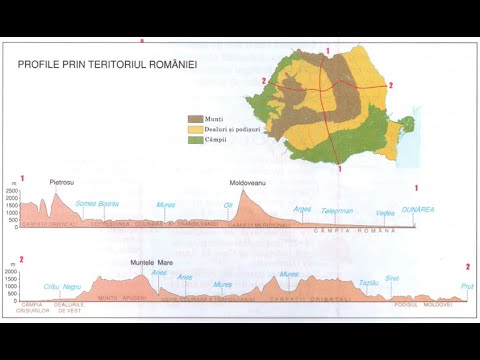Click the yellow Dealuri și podișuri swatch

195,129
